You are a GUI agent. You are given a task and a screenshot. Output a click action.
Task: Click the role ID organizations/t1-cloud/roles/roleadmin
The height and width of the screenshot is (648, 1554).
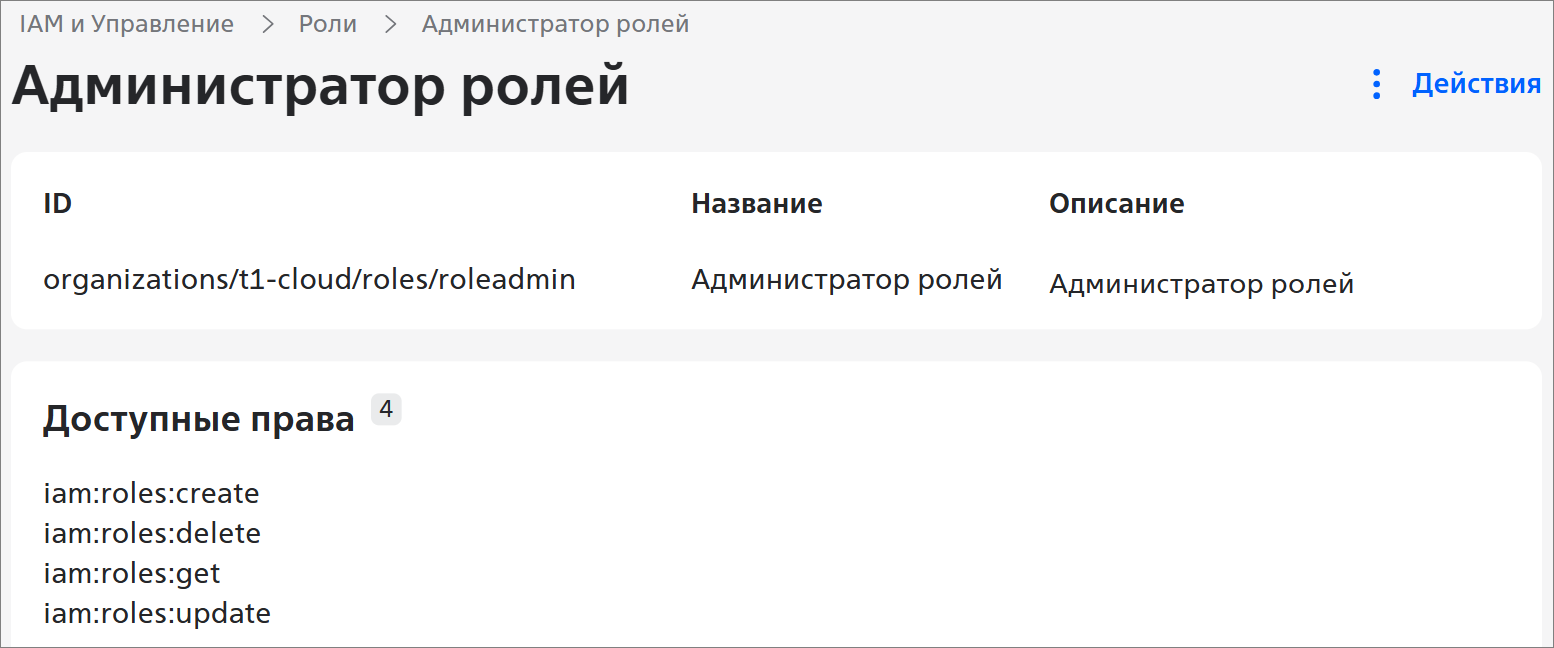point(309,279)
